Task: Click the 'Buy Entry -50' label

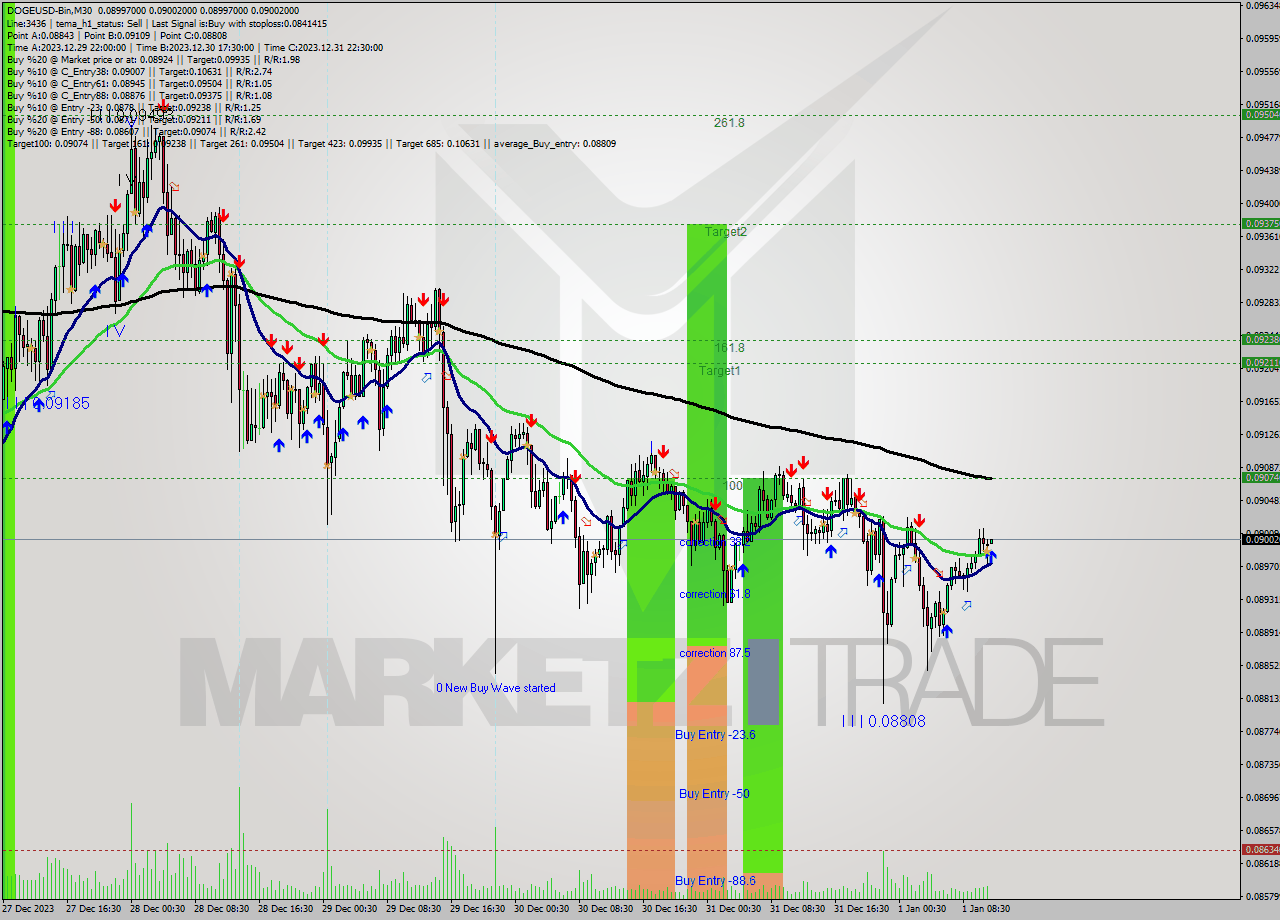Action: [714, 793]
